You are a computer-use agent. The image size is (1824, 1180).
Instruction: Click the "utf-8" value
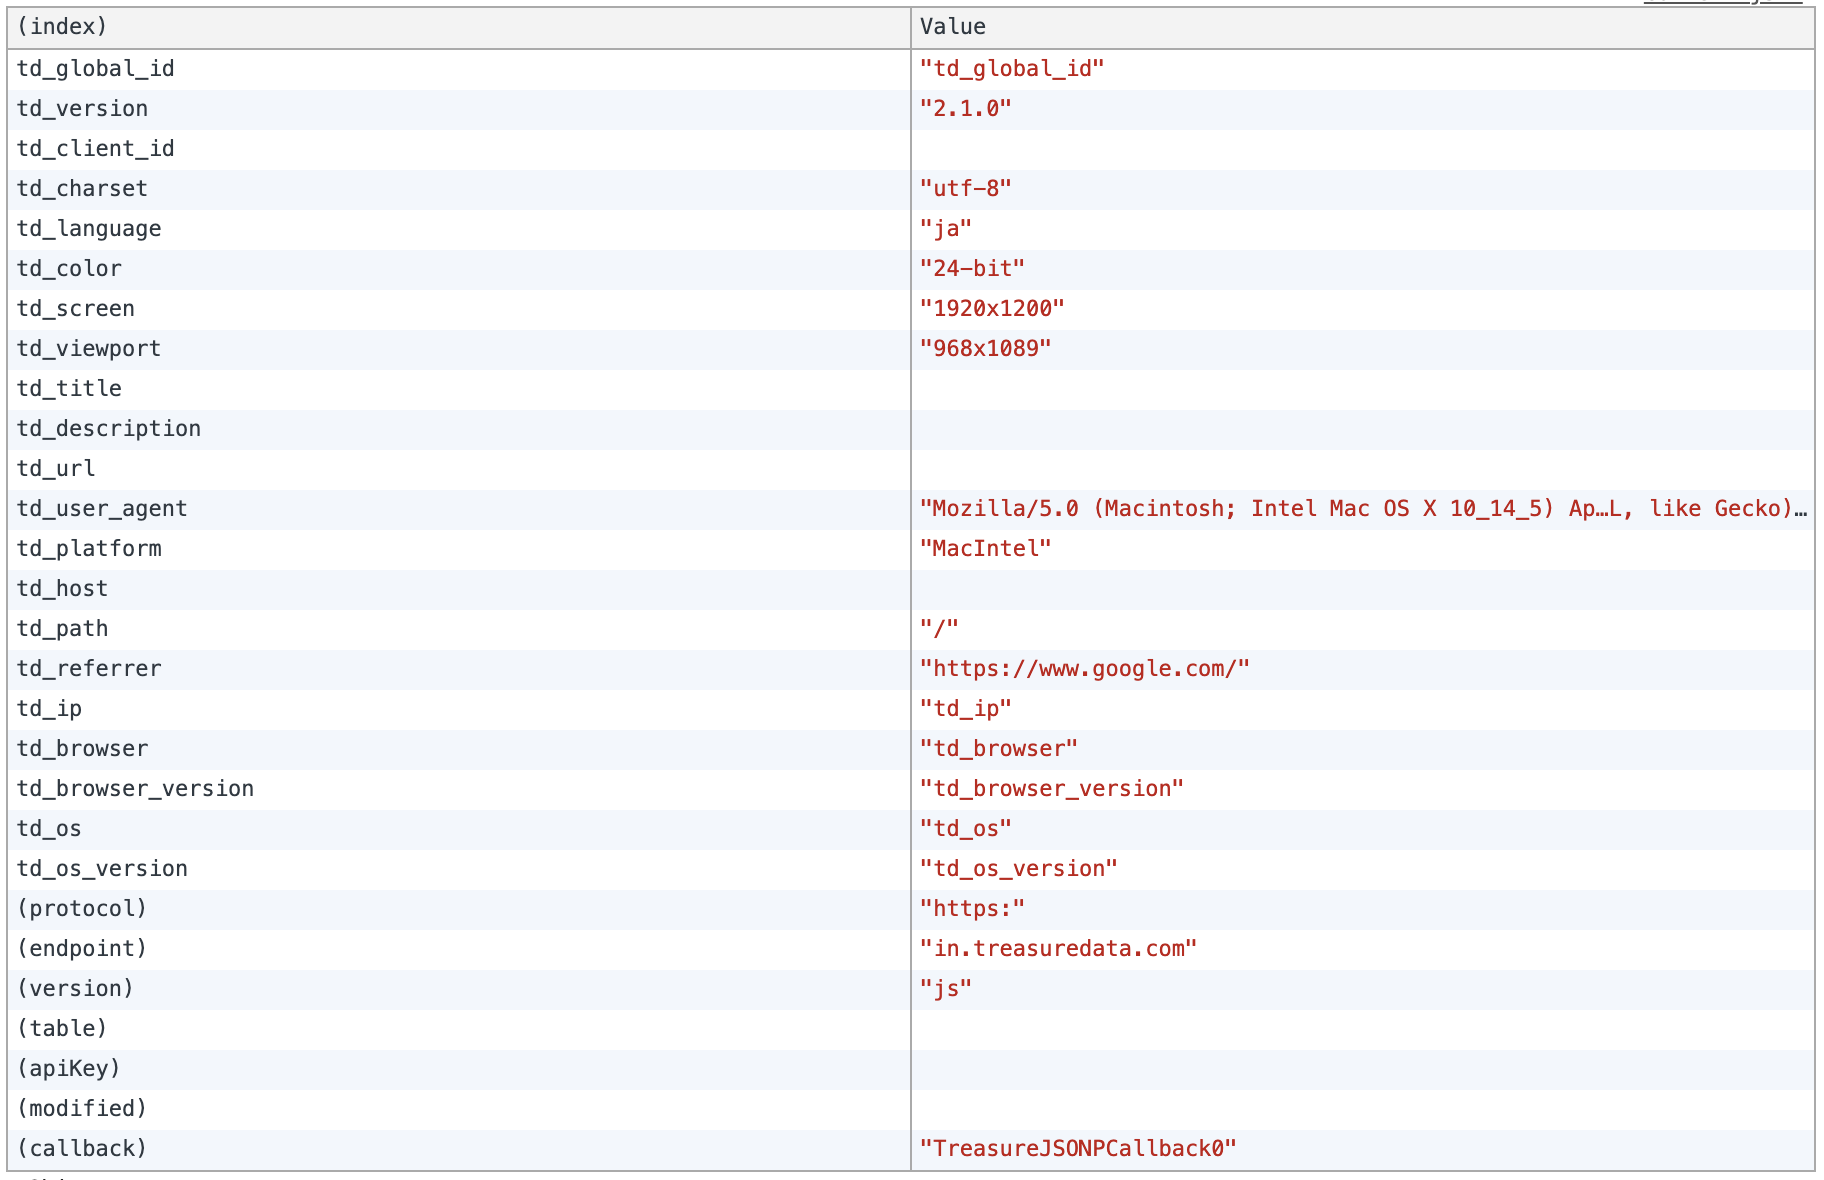(x=966, y=189)
